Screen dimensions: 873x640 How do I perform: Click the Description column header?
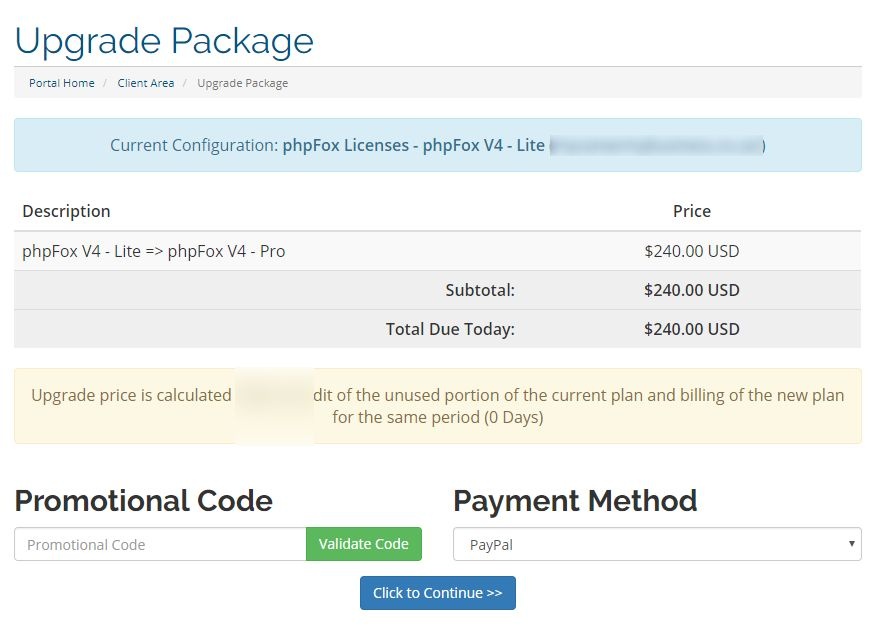[66, 211]
